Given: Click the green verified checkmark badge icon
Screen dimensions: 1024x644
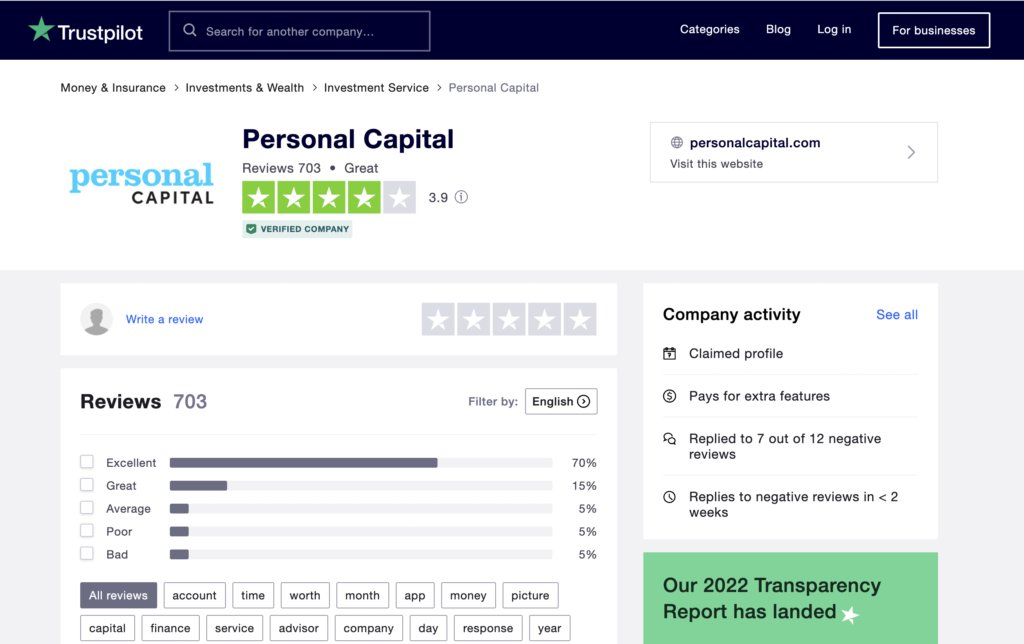Looking at the screenshot, I should [251, 229].
